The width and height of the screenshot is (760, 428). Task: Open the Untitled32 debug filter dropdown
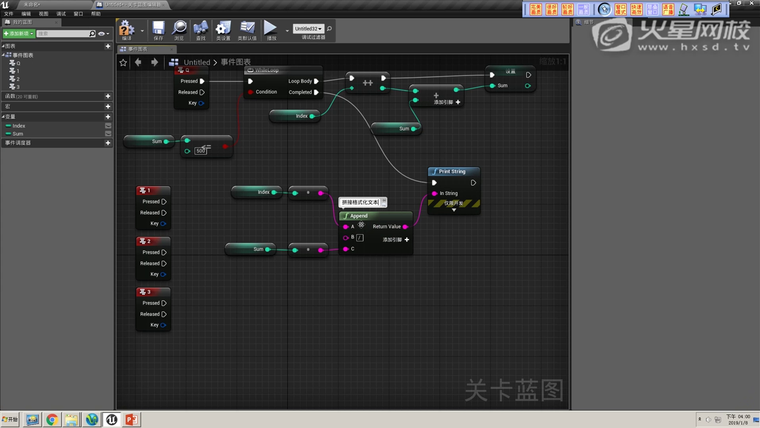point(309,28)
